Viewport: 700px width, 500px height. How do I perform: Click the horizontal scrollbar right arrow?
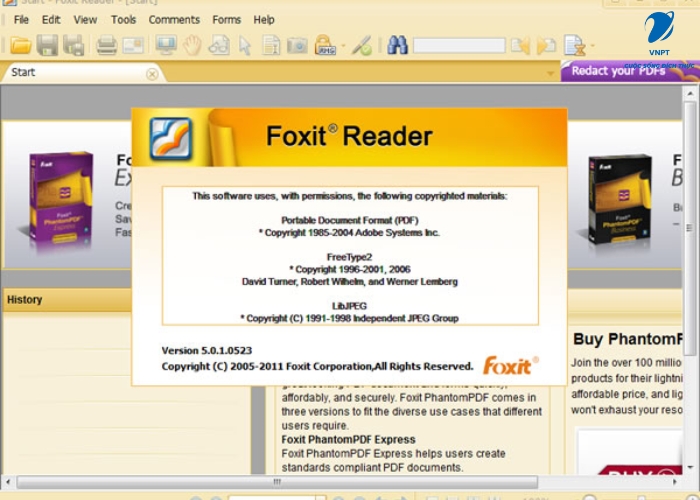click(x=675, y=482)
